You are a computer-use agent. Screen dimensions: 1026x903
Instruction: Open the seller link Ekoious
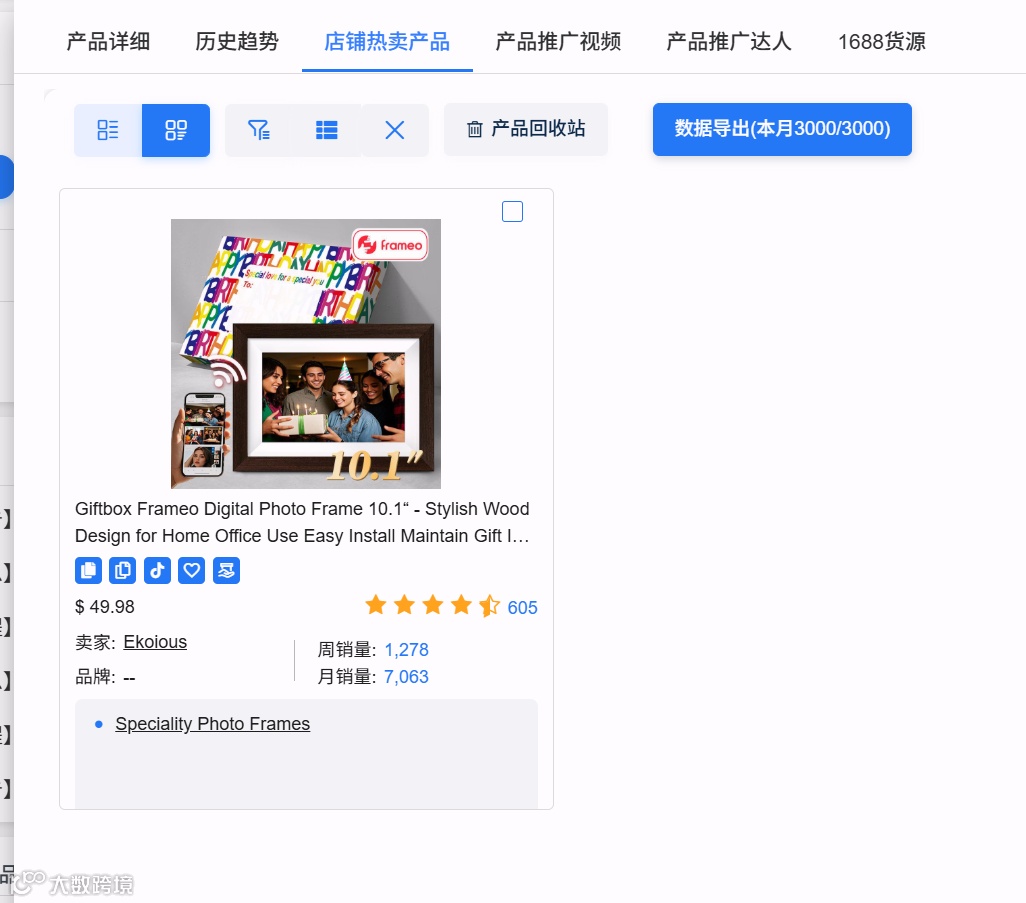tap(155, 642)
